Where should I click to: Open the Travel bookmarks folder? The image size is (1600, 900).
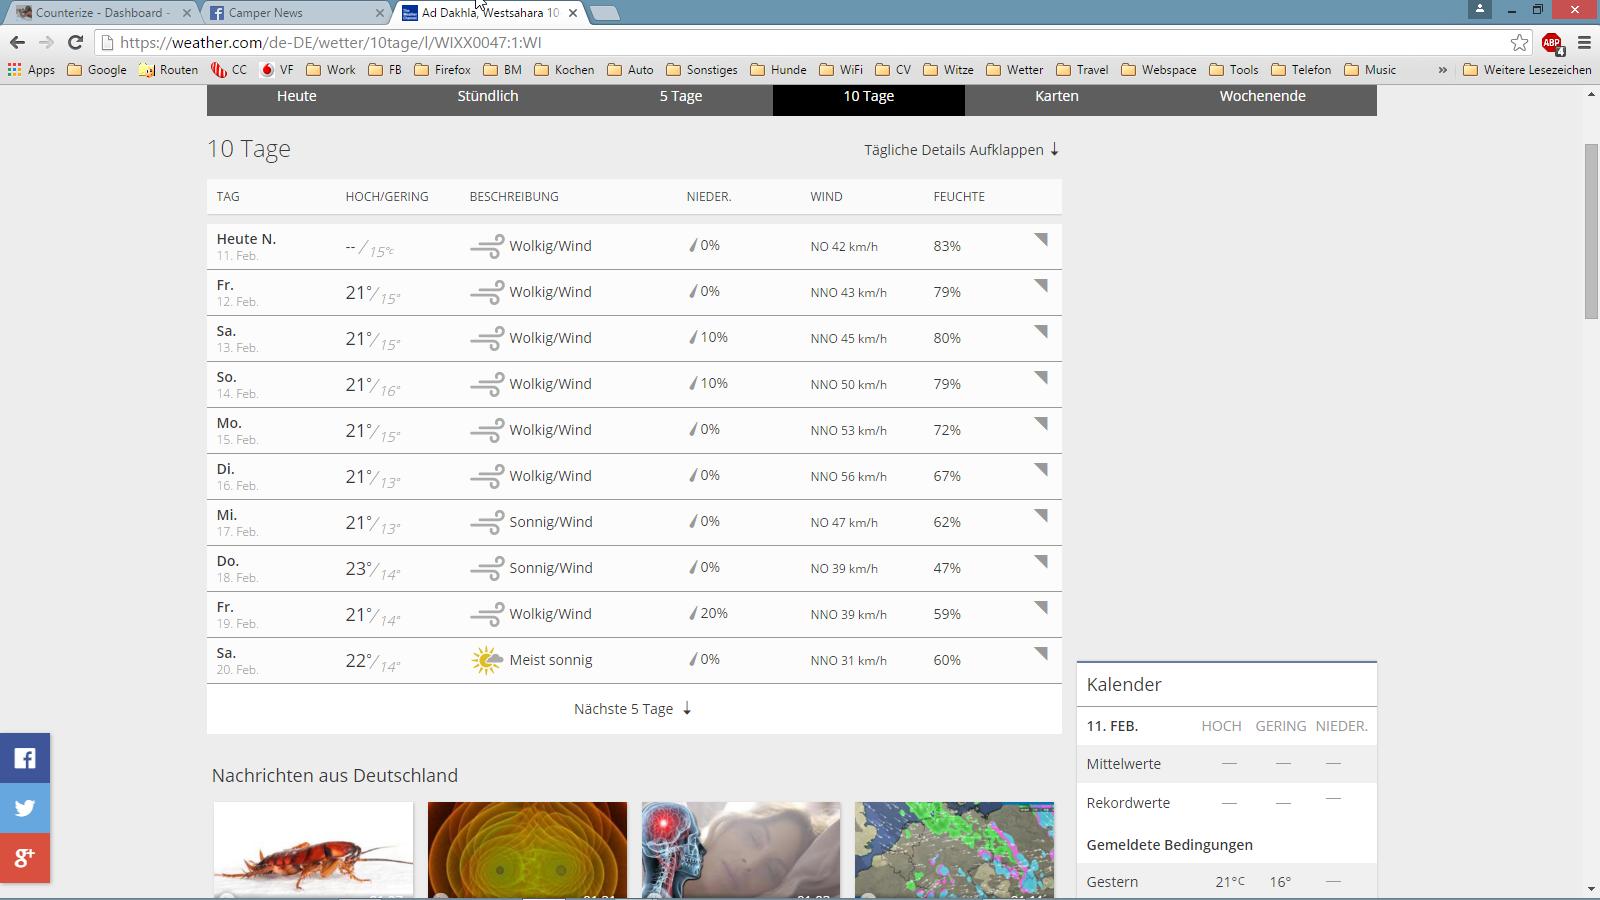[x=1083, y=69]
